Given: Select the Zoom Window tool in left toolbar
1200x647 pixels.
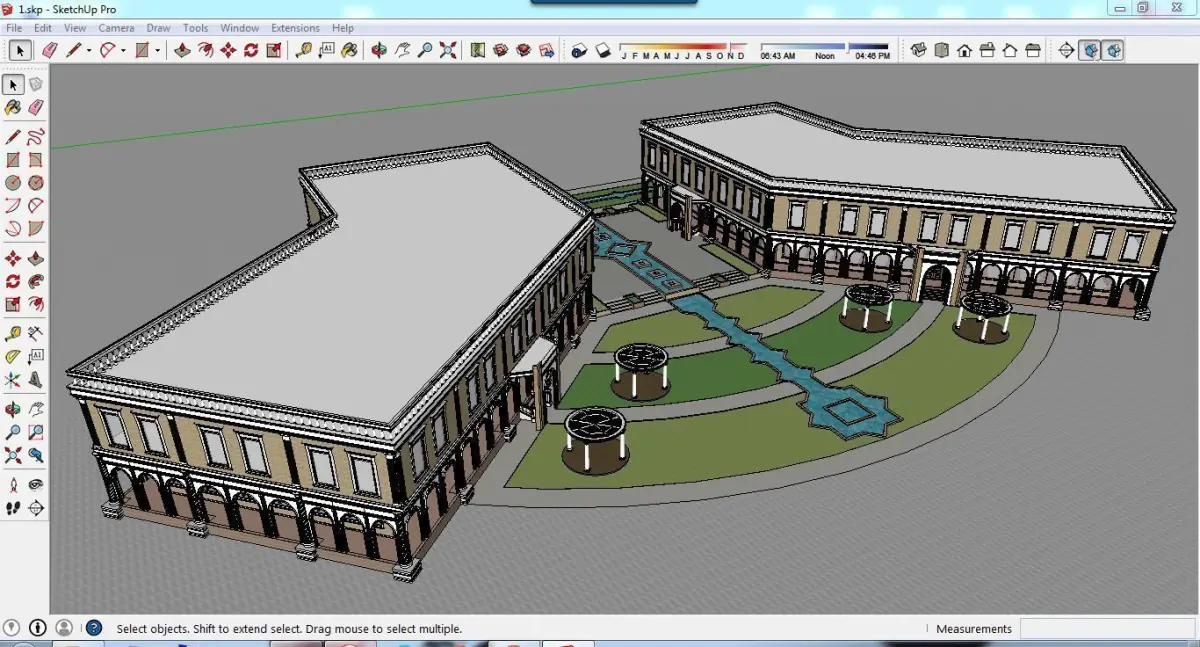Looking at the screenshot, I should pos(36,432).
